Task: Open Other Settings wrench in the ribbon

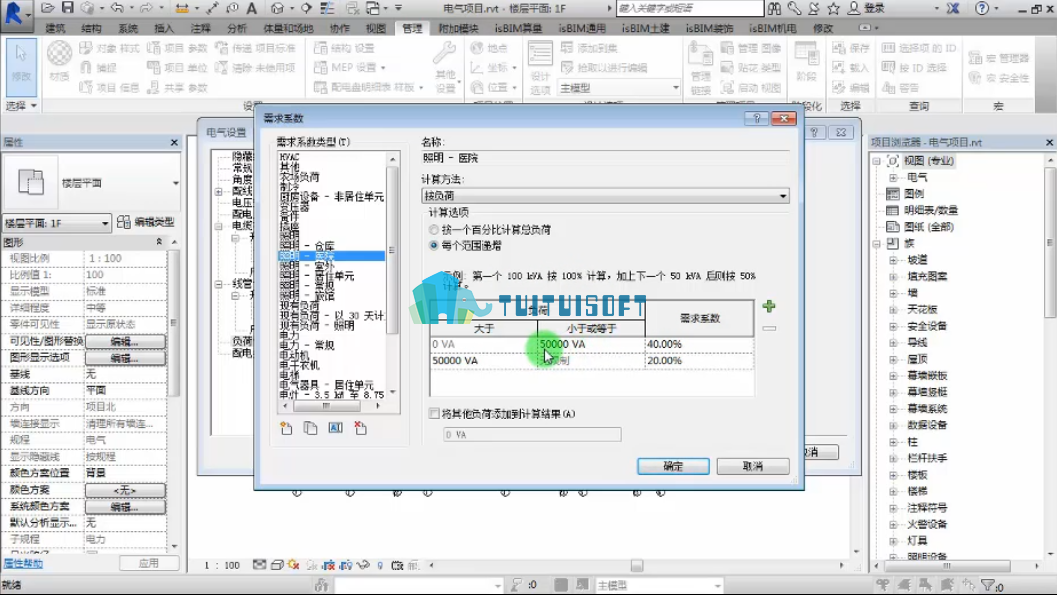Action: click(x=445, y=66)
